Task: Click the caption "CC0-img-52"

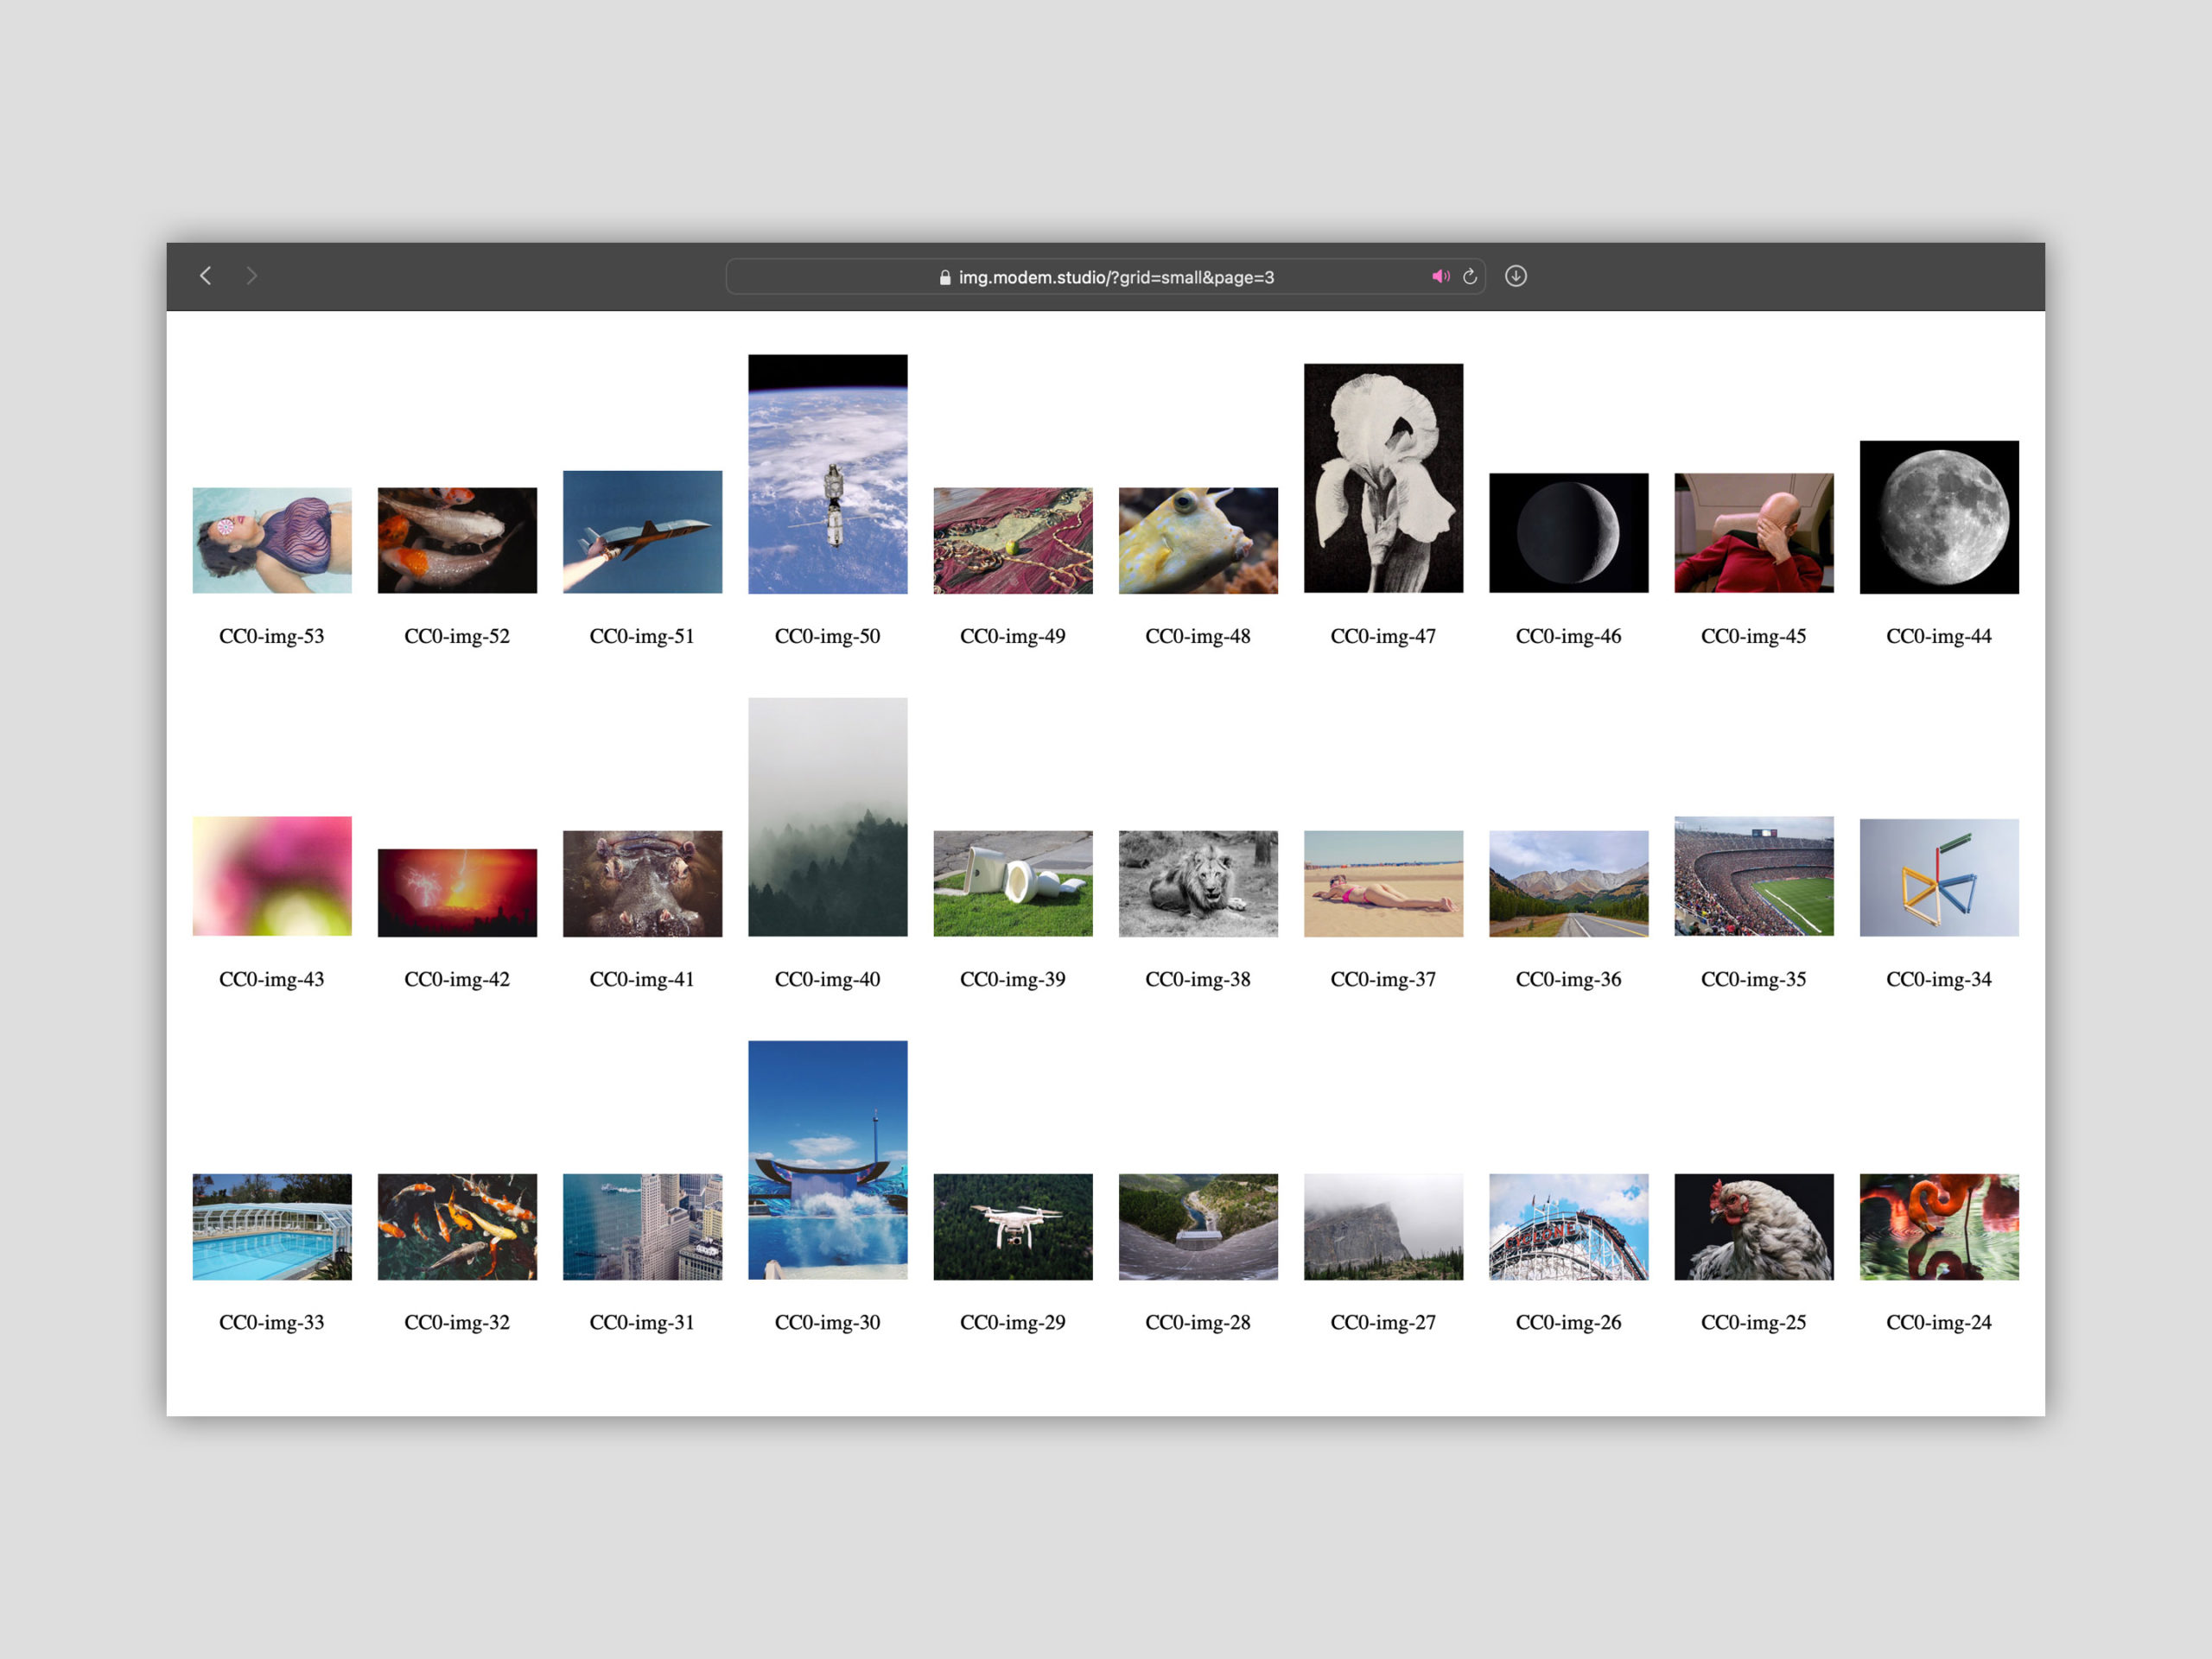Action: coord(457,636)
